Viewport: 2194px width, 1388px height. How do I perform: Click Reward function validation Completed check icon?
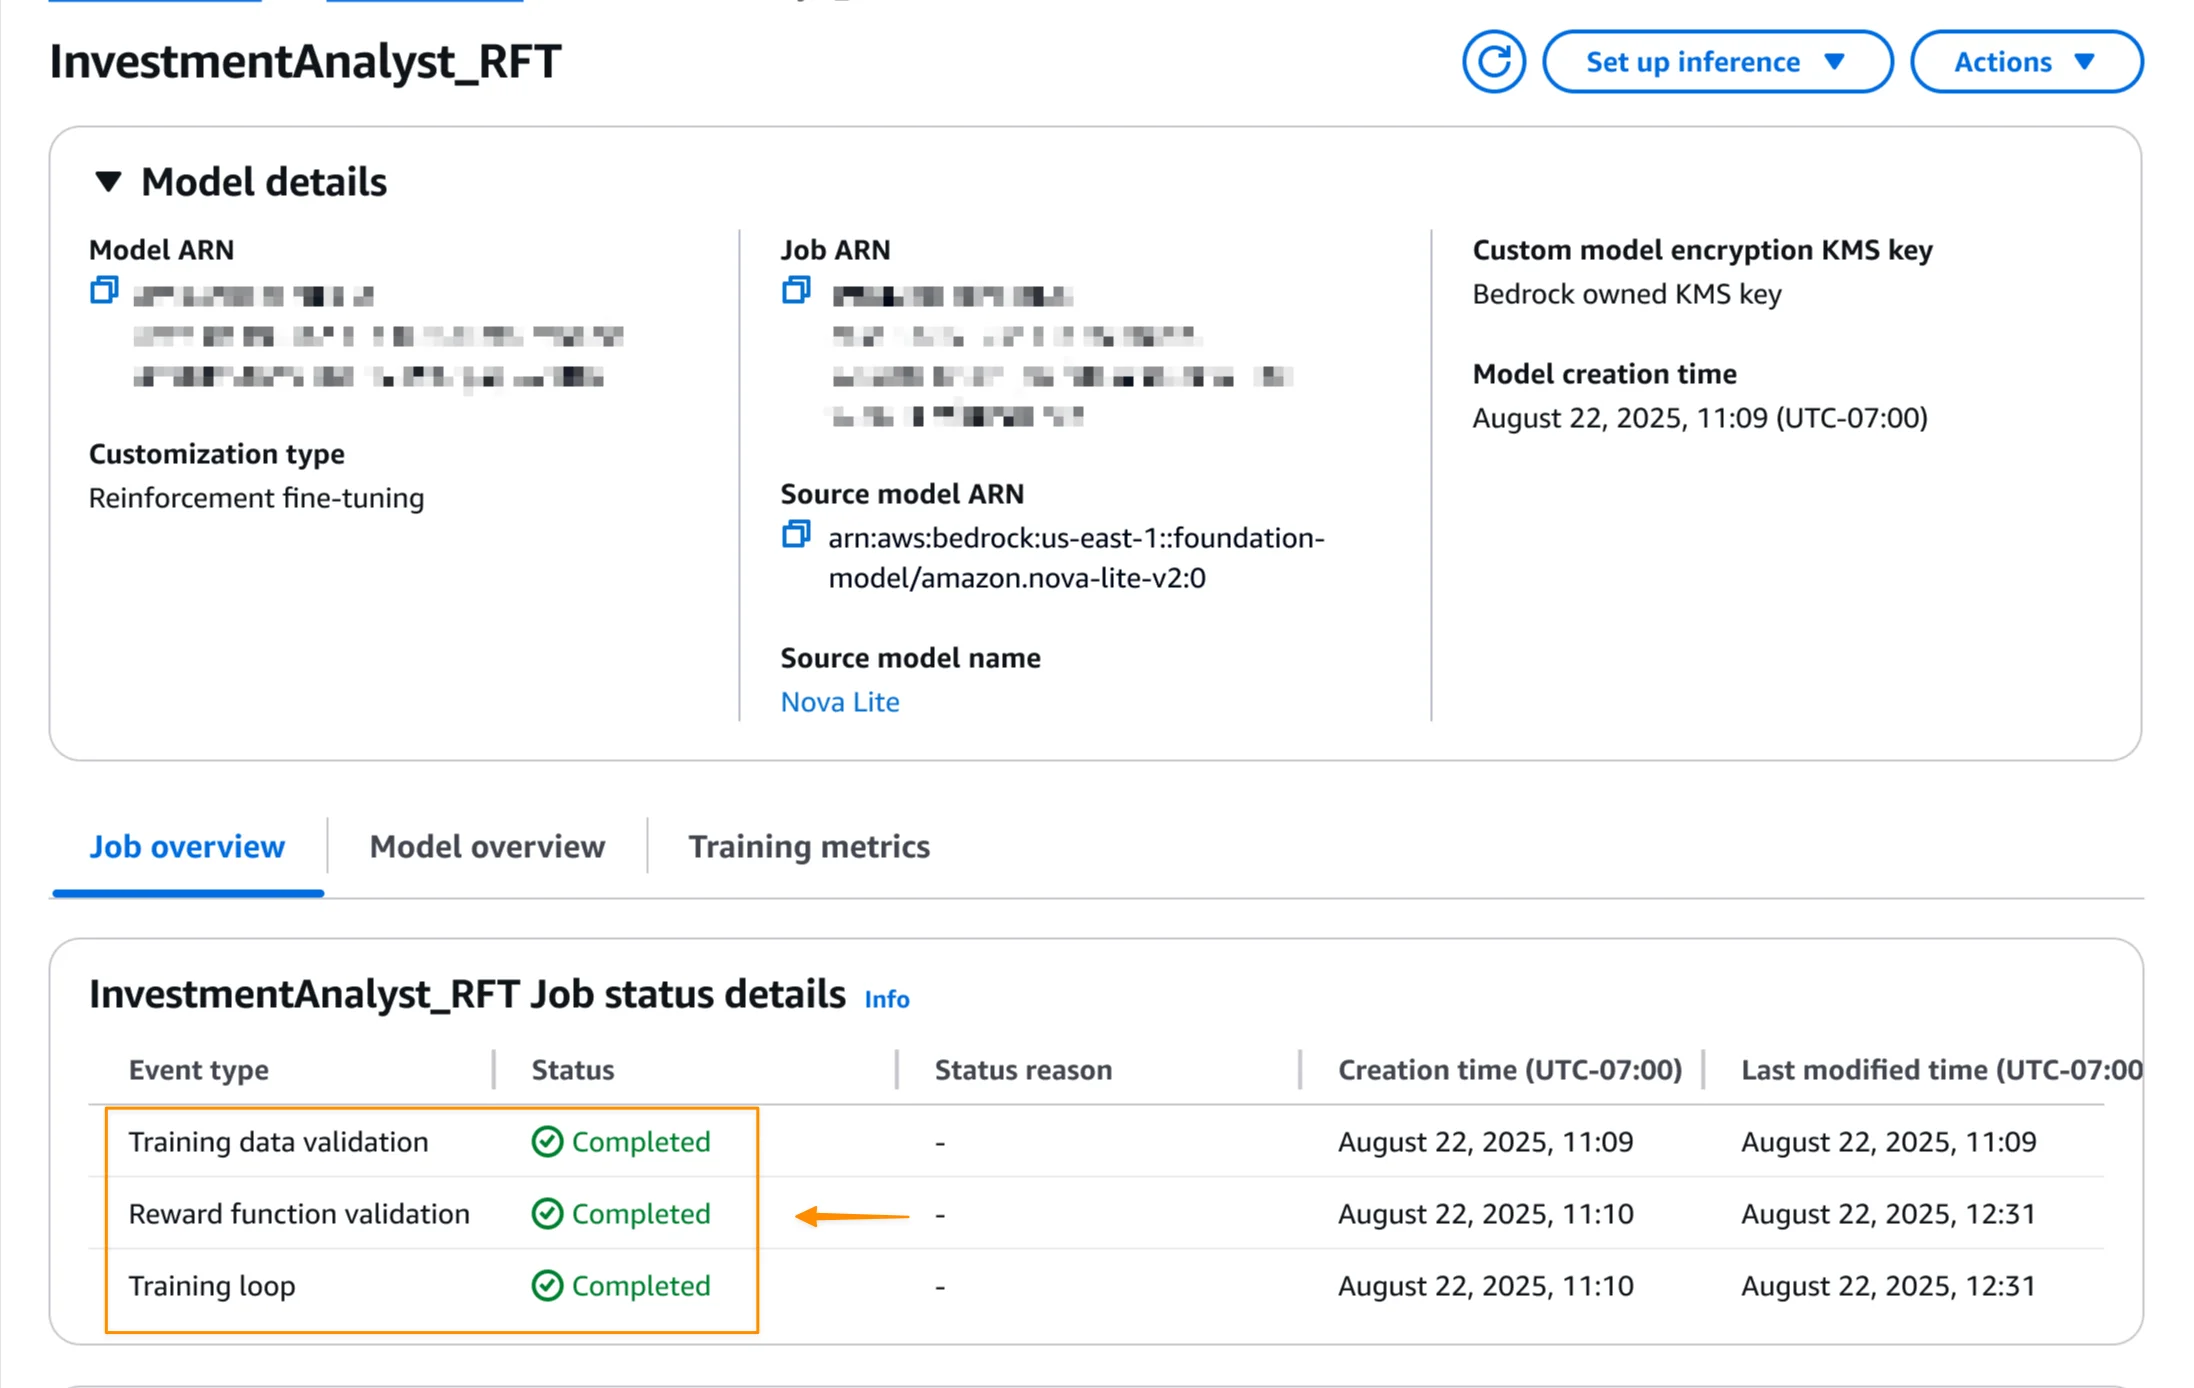[547, 1213]
